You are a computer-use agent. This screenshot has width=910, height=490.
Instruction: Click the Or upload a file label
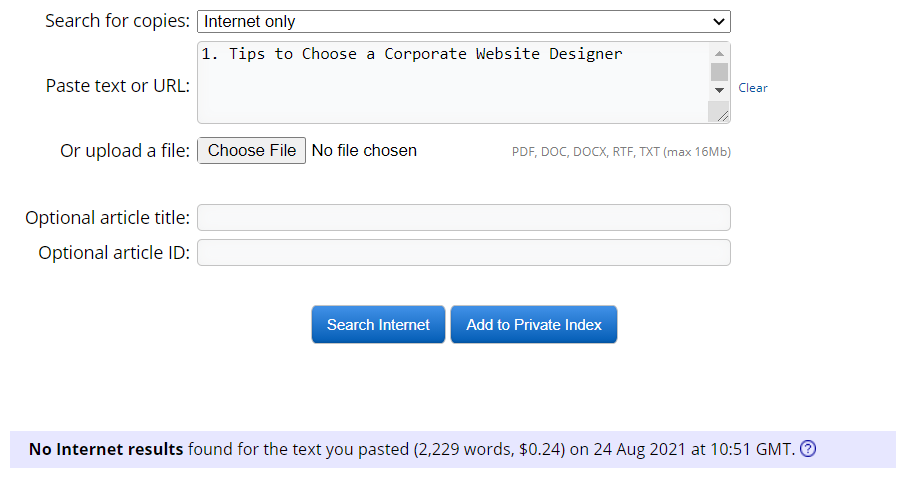pos(125,151)
